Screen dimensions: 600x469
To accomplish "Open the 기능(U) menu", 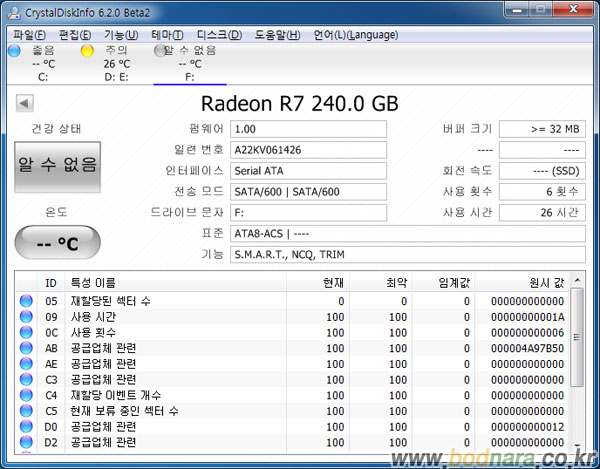I will pos(121,35).
